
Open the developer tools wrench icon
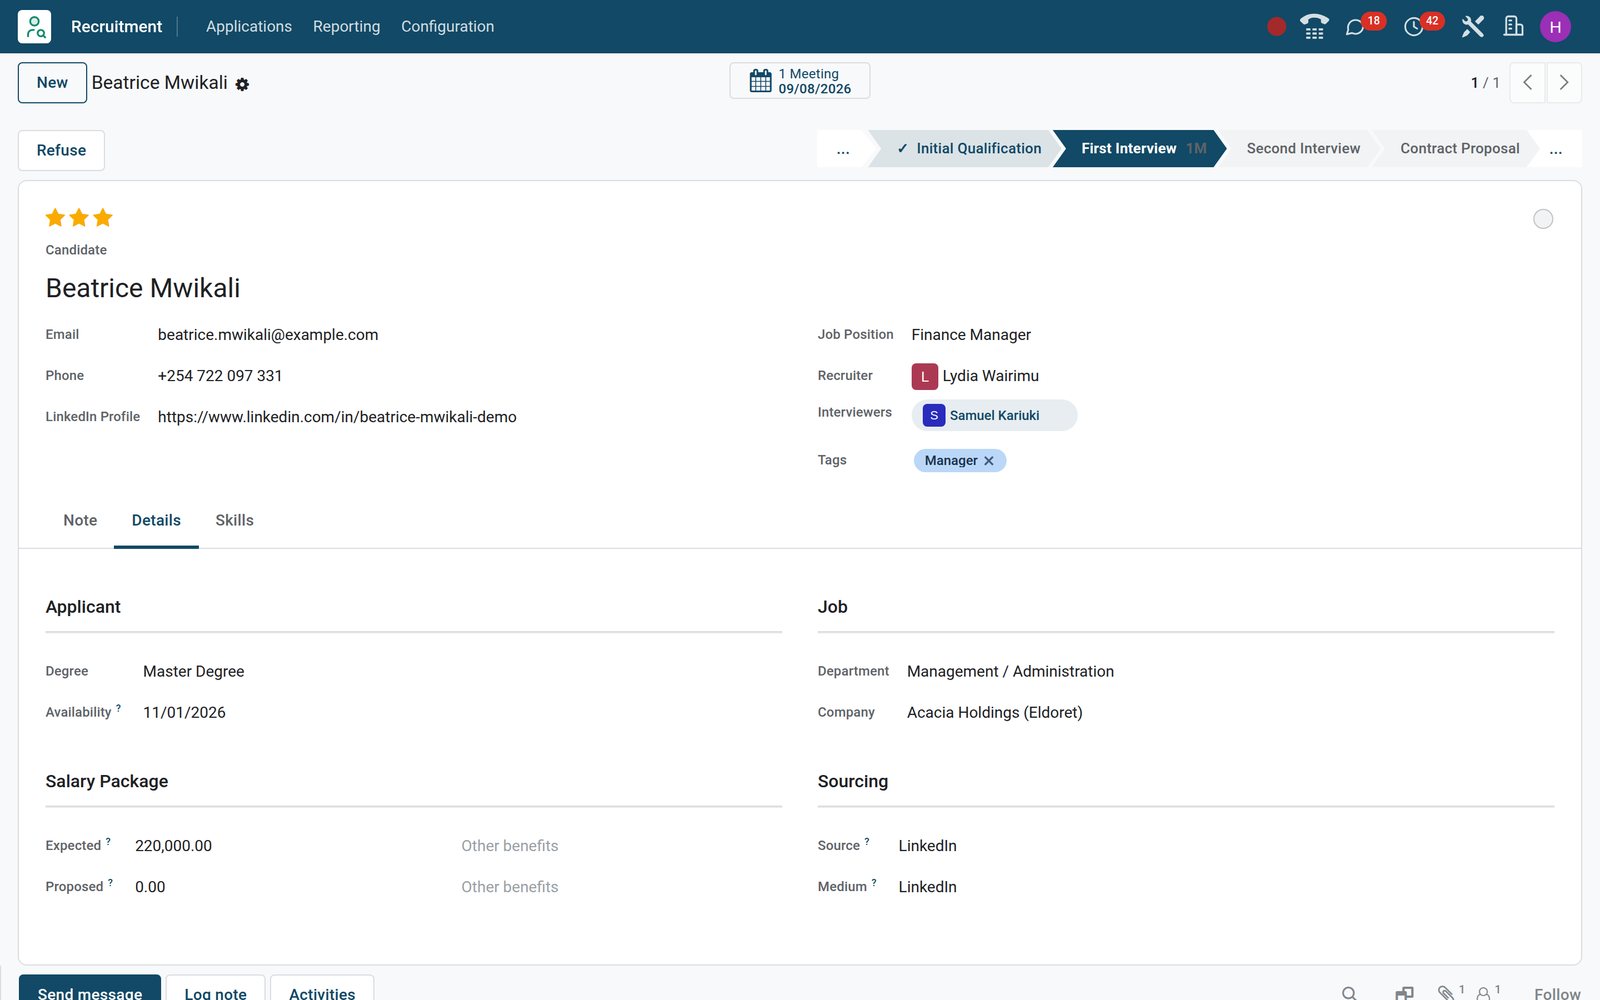pyautogui.click(x=1472, y=27)
